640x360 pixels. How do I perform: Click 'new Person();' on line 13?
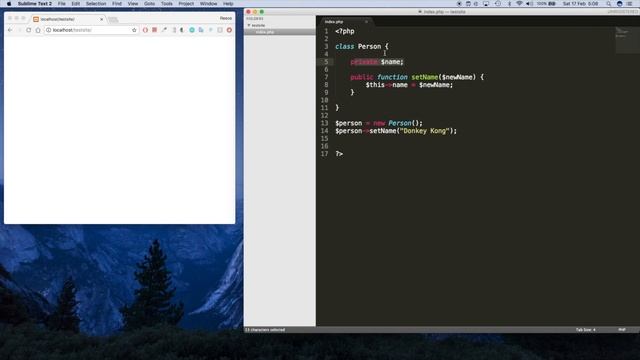tap(398, 123)
